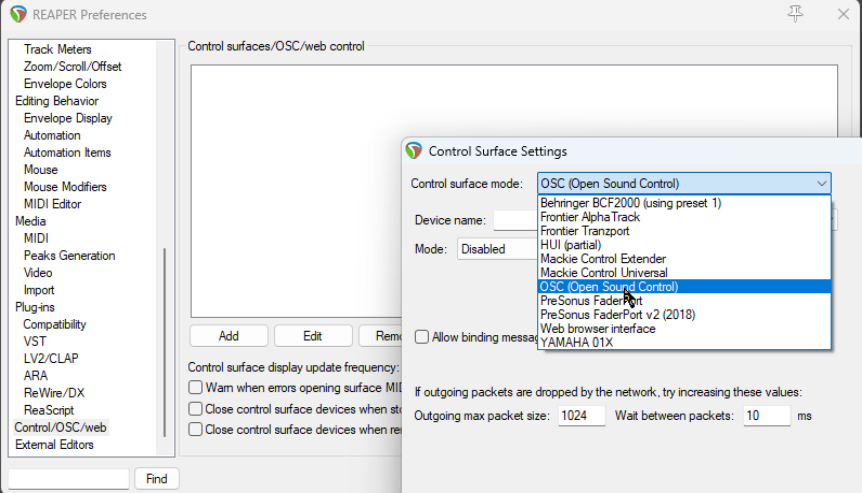Focus the Device name field

(x=515, y=220)
